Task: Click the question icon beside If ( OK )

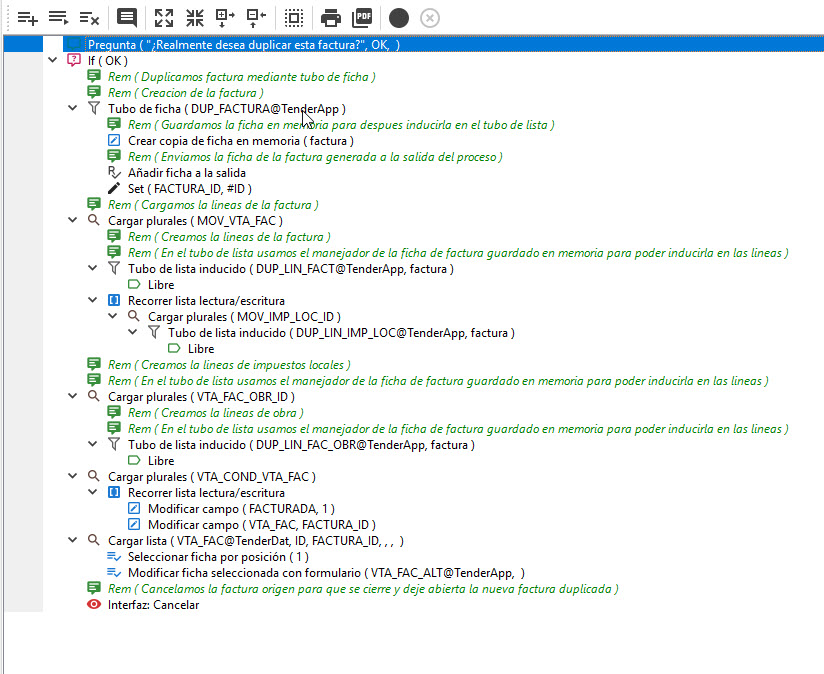Action: (74, 60)
